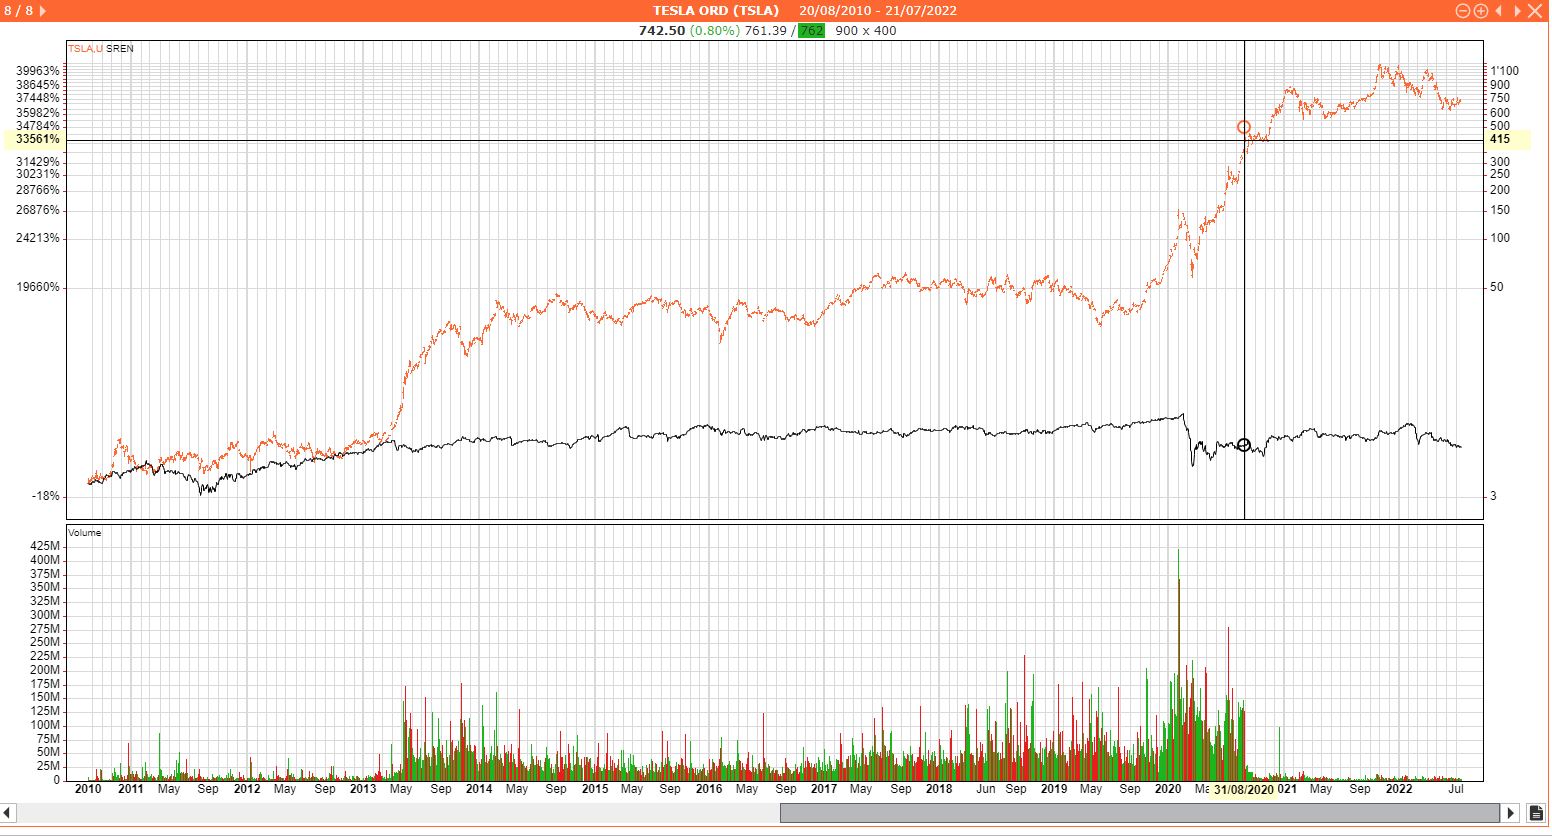Image resolution: width=1552 pixels, height=836 pixels.
Task: Go to previous chart with left triangle
Action: 1499,11
